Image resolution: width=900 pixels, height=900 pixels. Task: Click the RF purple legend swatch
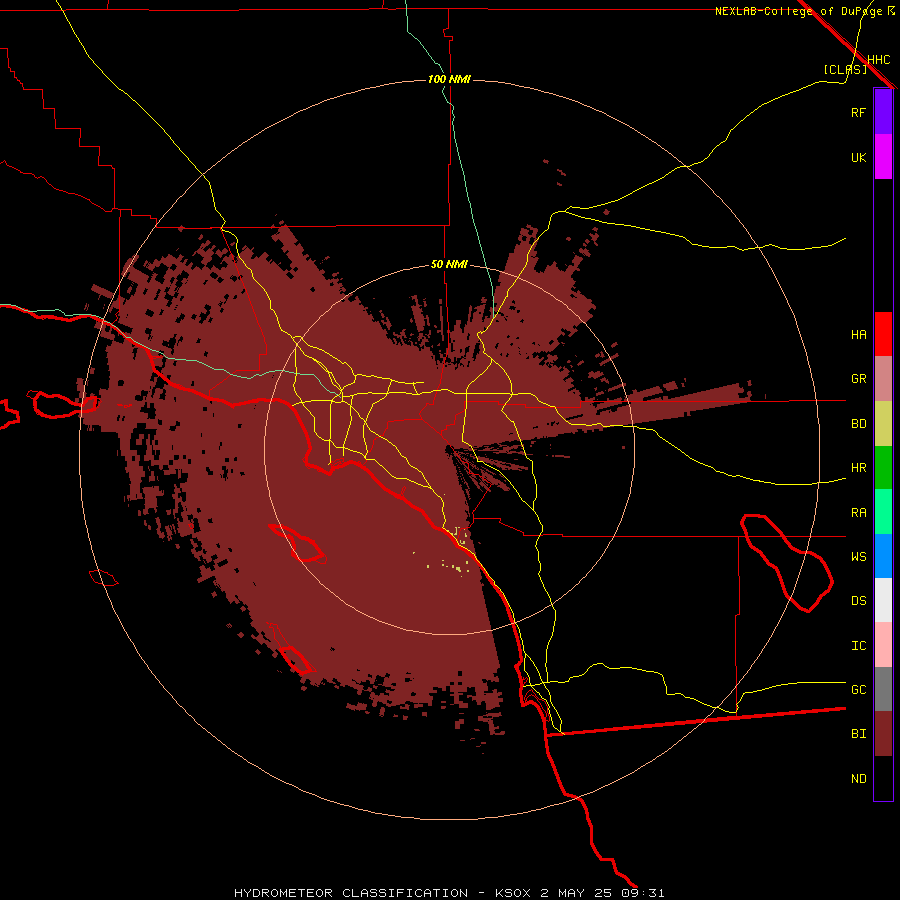(x=883, y=112)
